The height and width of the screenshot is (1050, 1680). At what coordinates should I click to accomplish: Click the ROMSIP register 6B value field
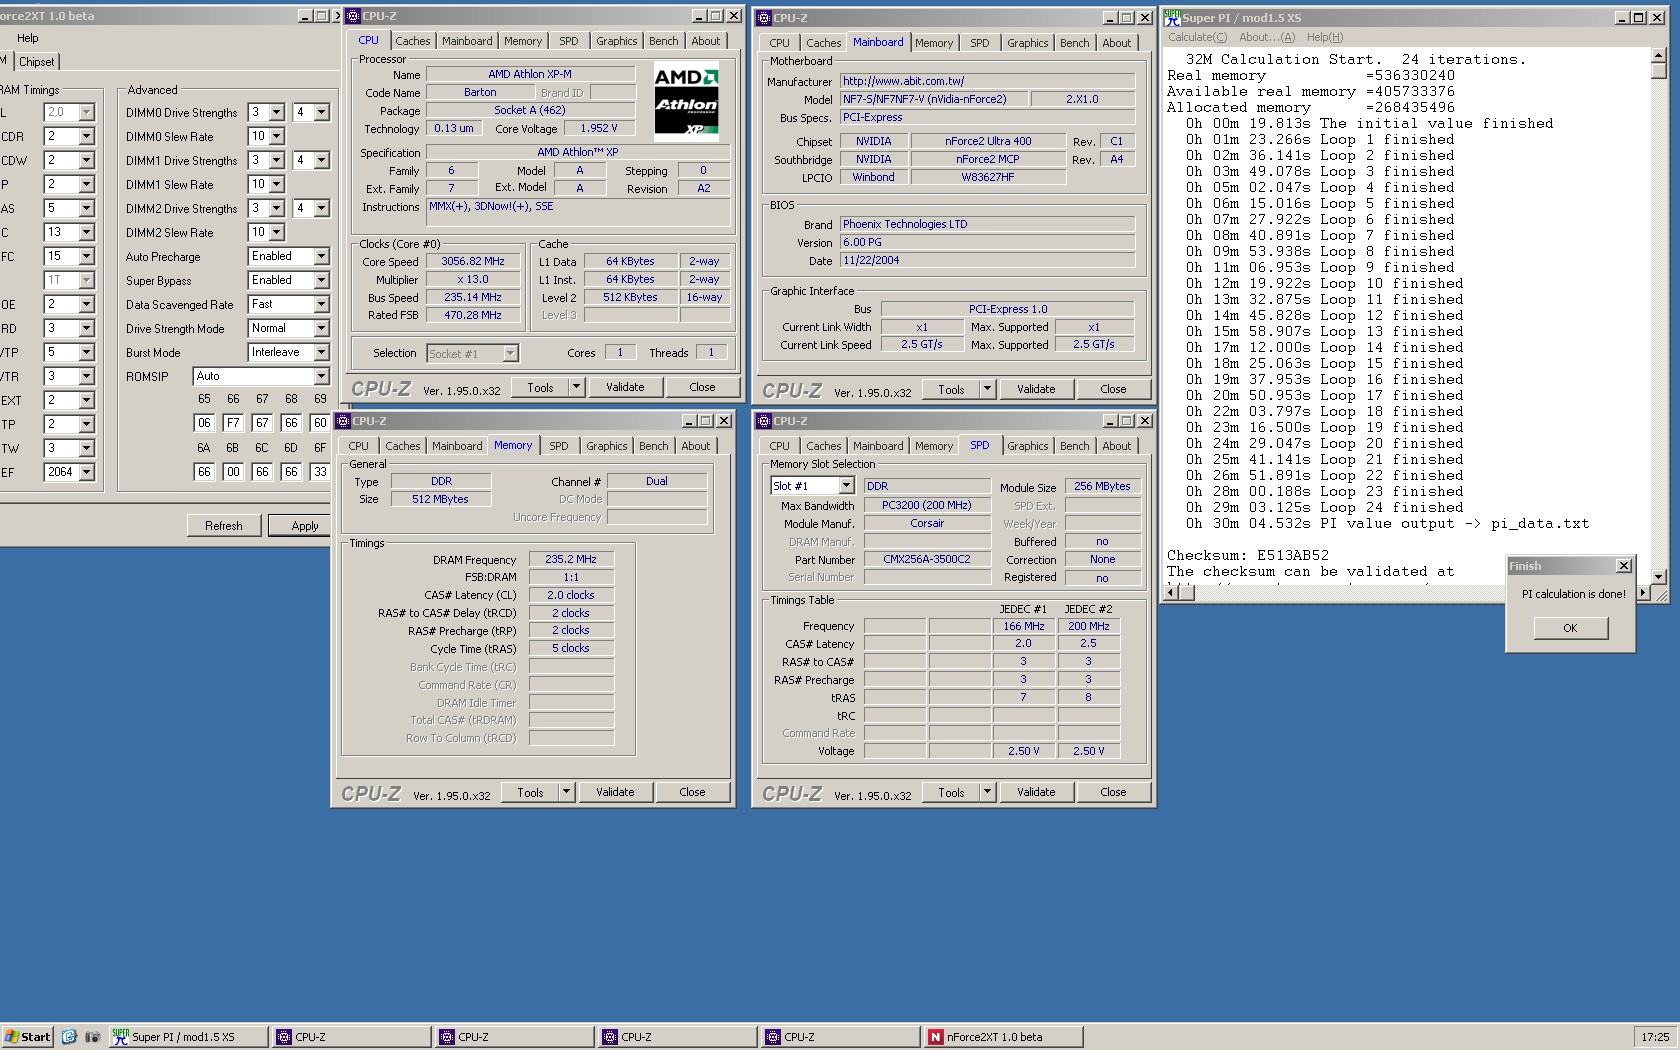pos(233,472)
